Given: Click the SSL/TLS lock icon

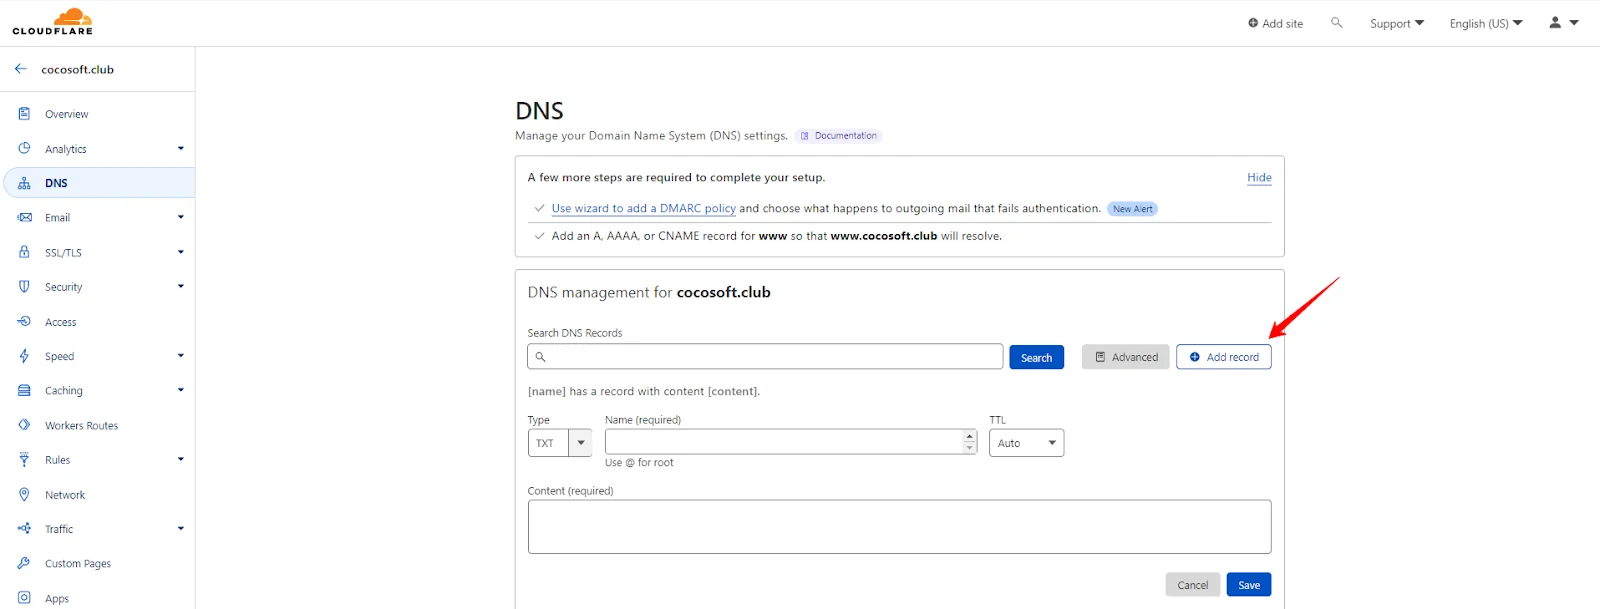Looking at the screenshot, I should click(24, 252).
